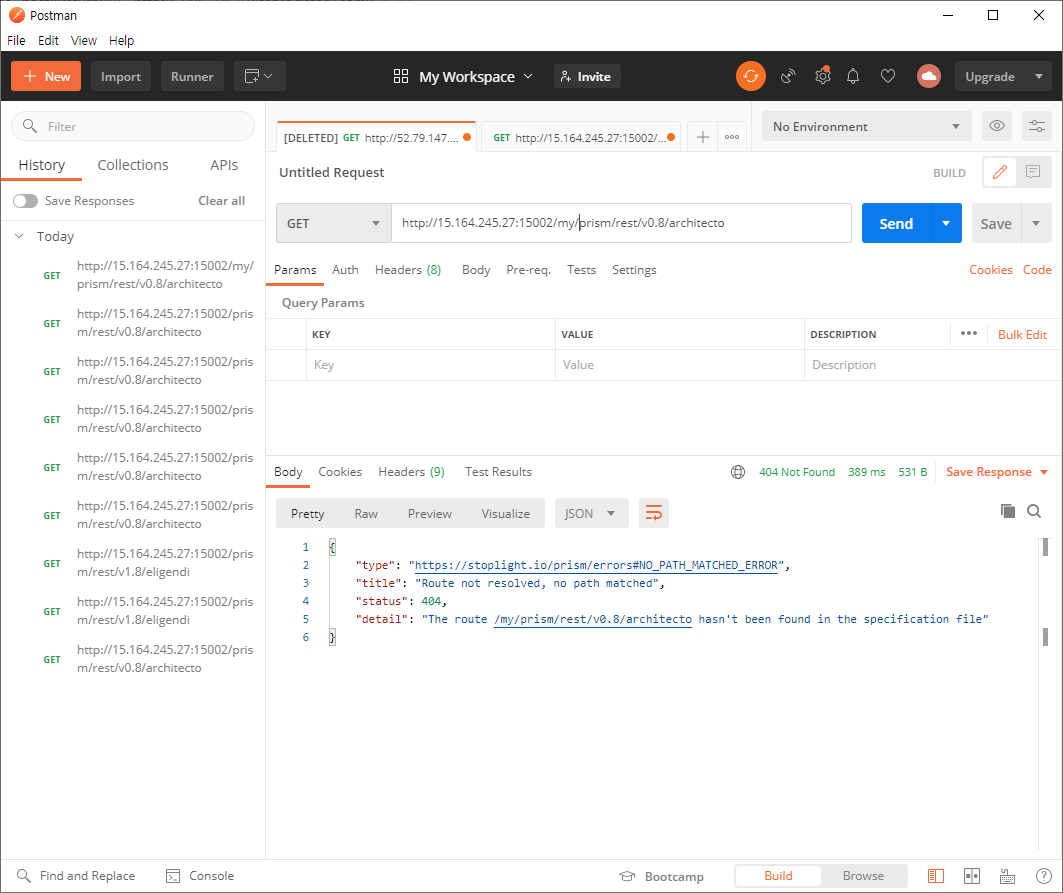Select the Raw response view
This screenshot has height=893, width=1063.
coord(366,513)
